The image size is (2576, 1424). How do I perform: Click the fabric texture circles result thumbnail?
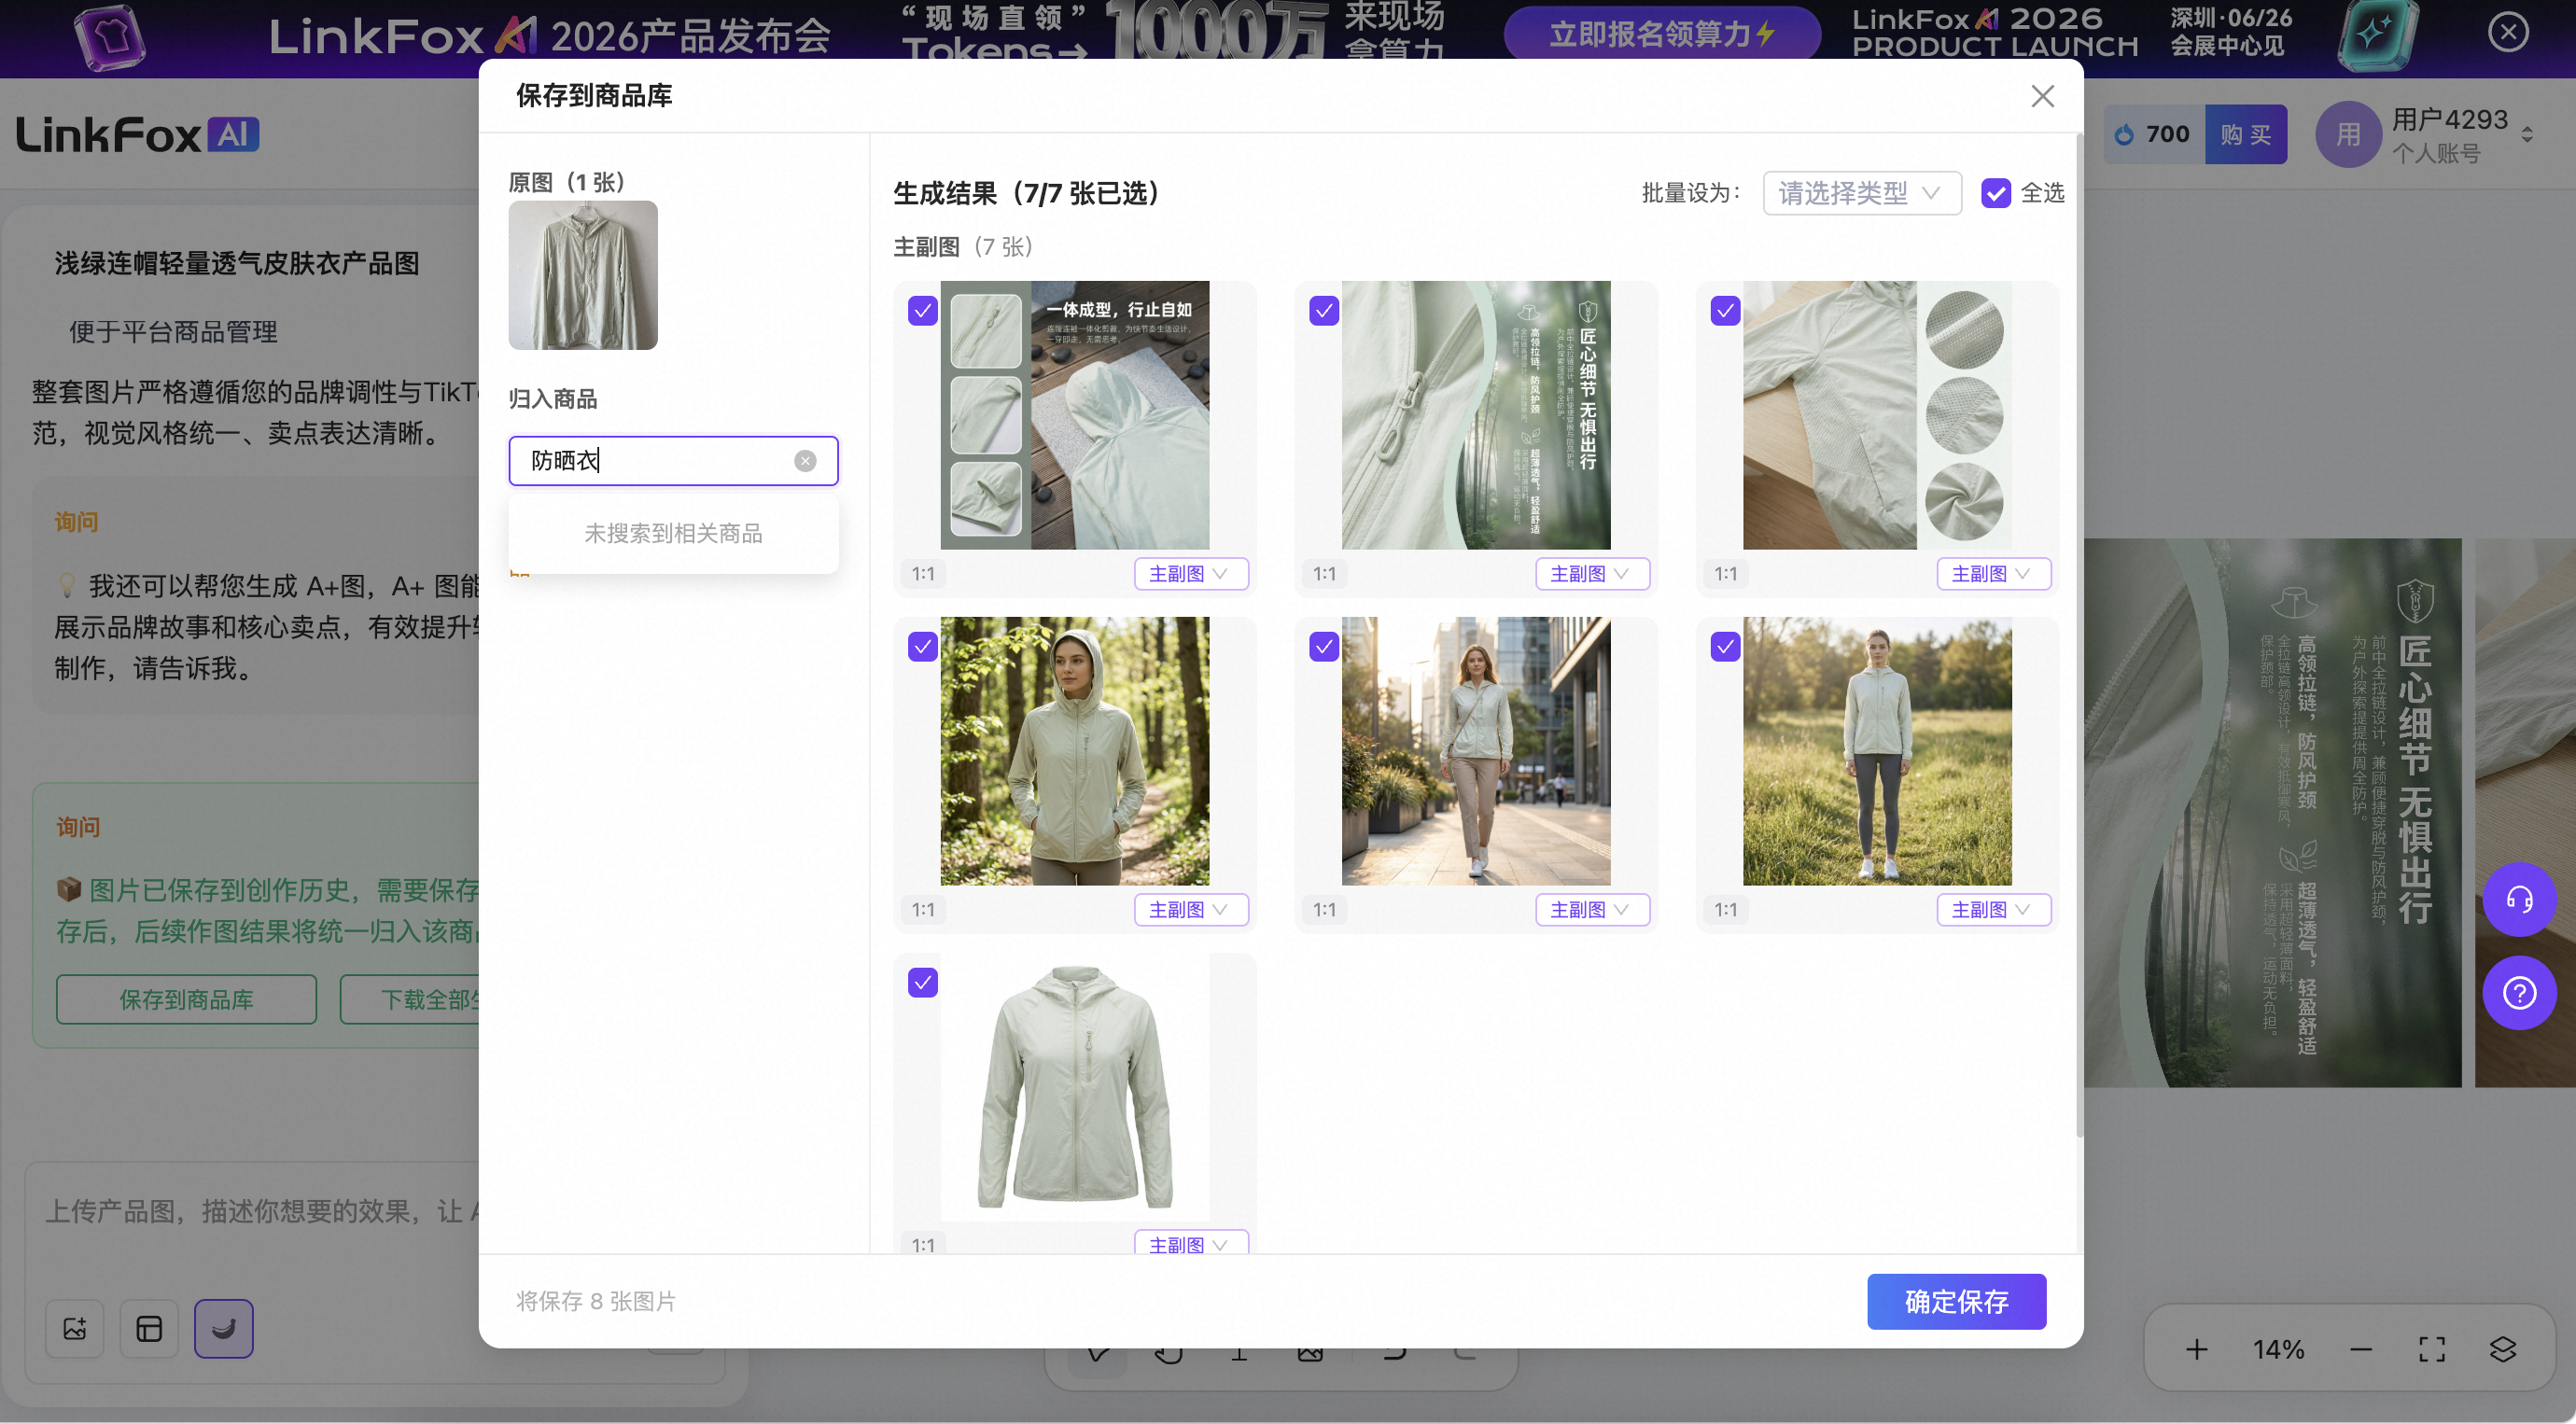click(1877, 415)
